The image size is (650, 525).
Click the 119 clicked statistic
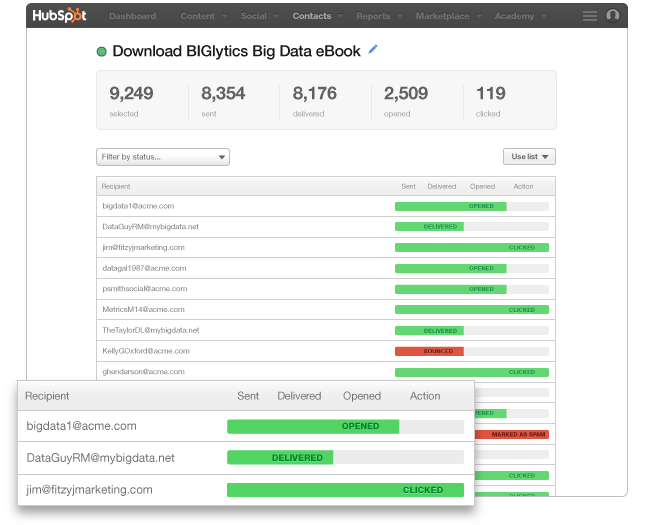(x=491, y=100)
